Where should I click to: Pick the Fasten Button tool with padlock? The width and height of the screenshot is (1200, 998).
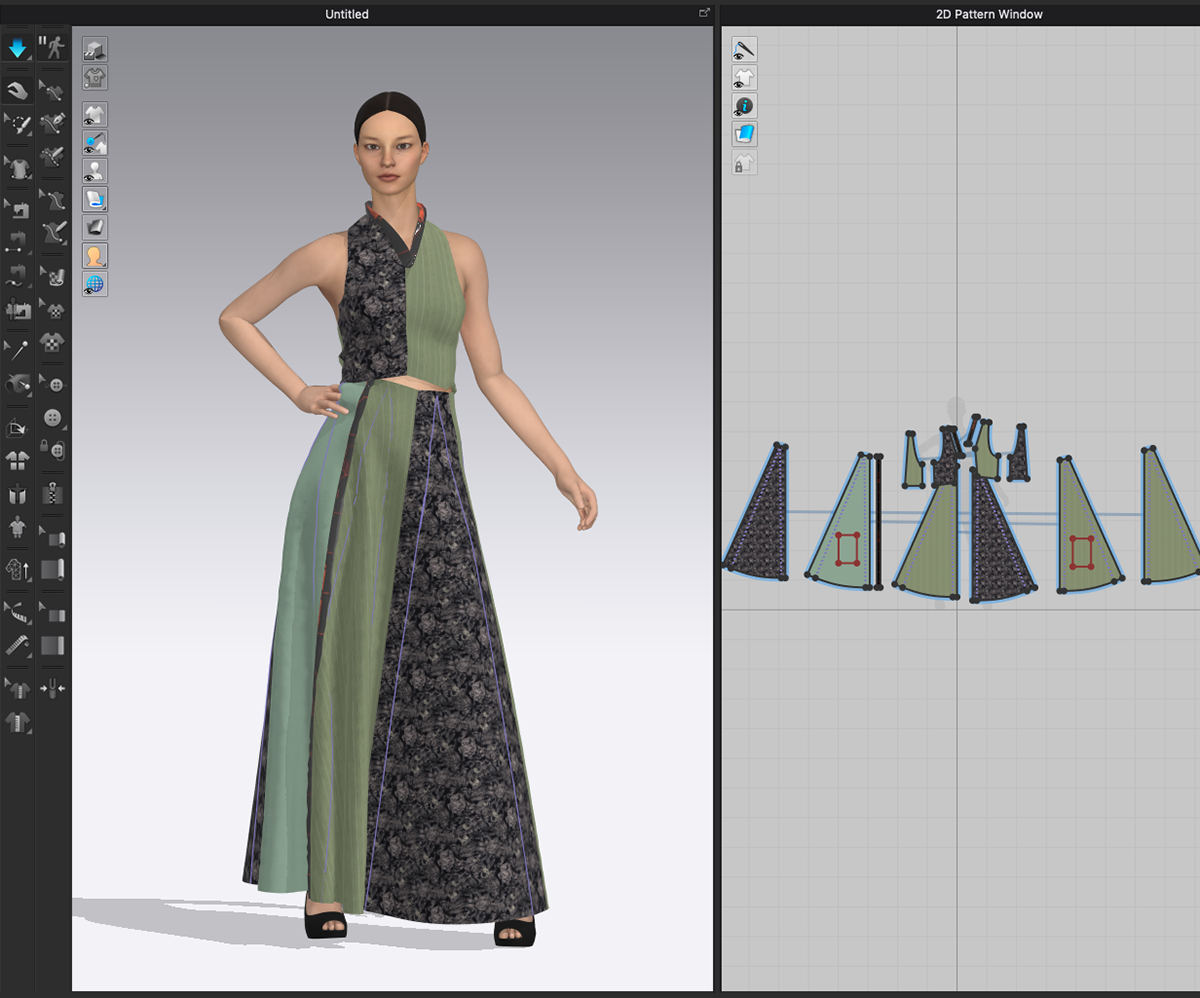pyautogui.click(x=52, y=450)
